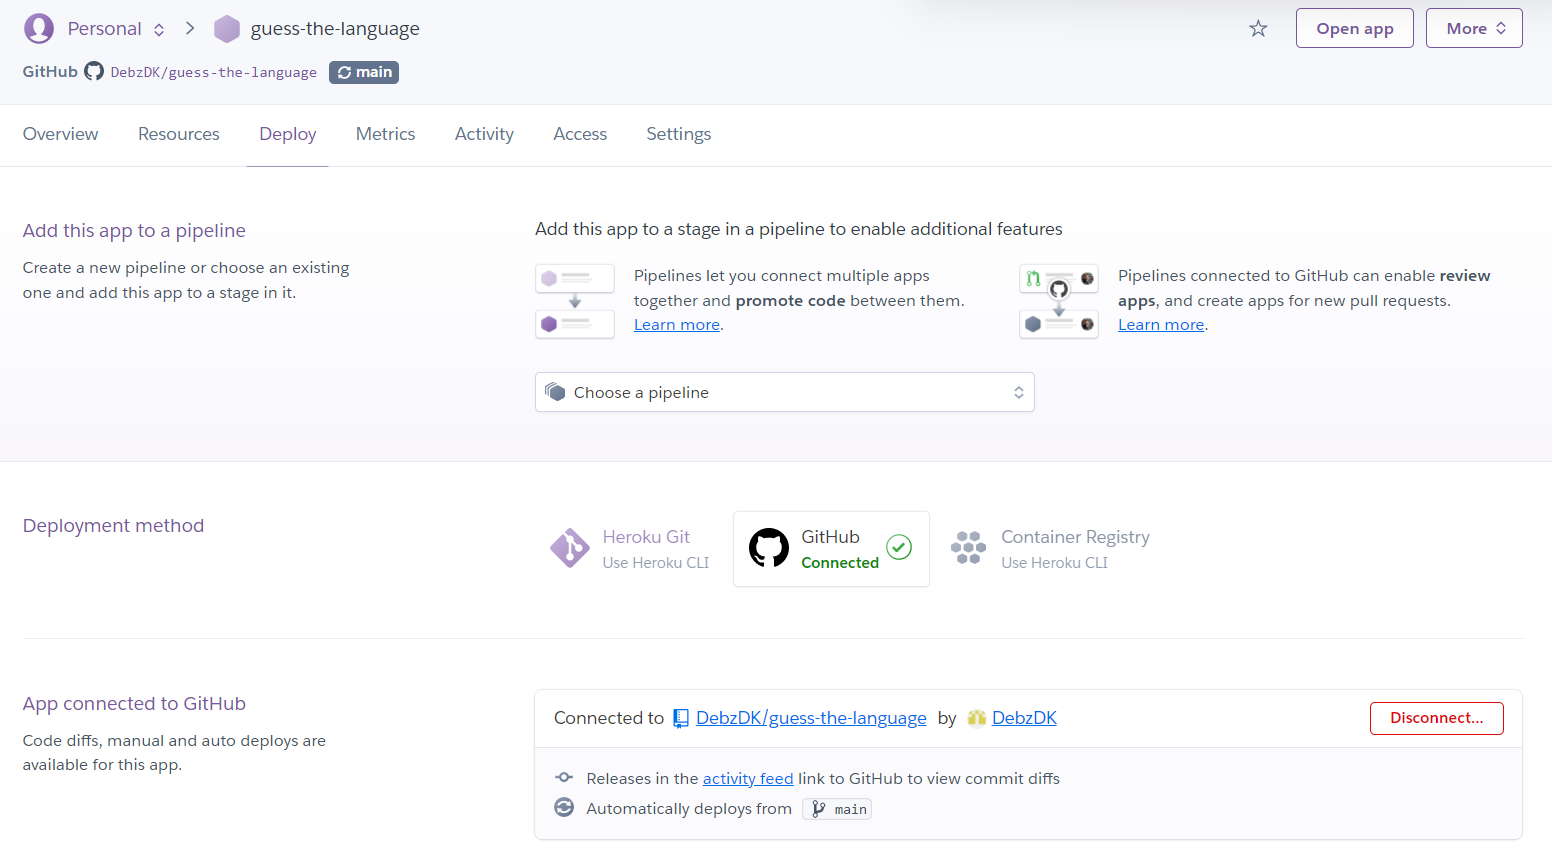Open the Access tab

click(580, 134)
